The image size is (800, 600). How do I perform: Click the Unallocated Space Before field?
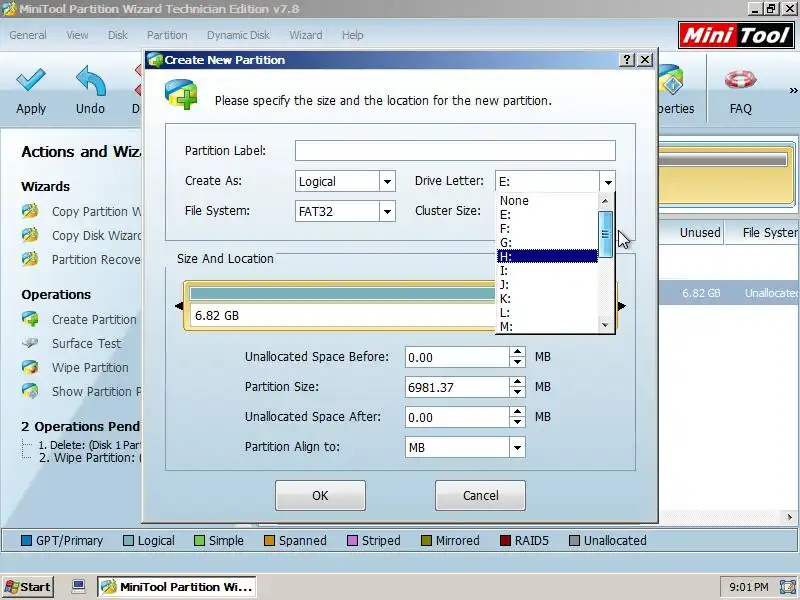pyautogui.click(x=457, y=357)
